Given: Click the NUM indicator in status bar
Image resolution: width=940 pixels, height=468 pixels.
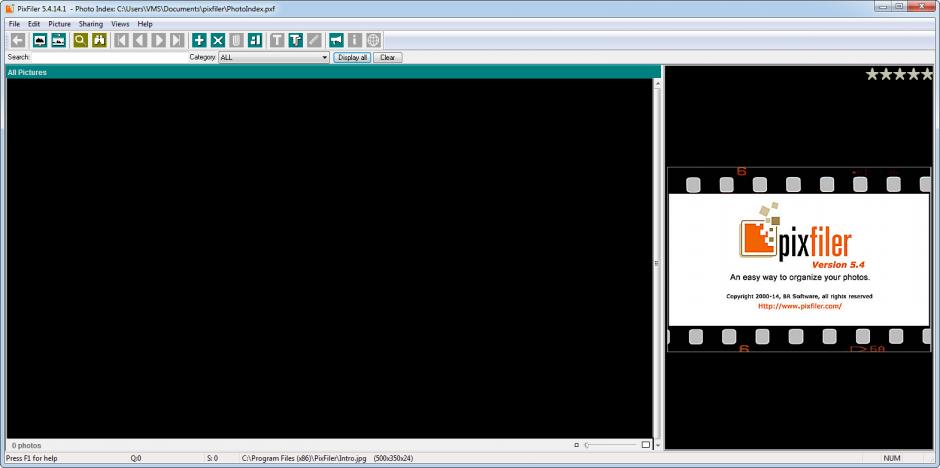Looking at the screenshot, I should pyautogui.click(x=892, y=458).
